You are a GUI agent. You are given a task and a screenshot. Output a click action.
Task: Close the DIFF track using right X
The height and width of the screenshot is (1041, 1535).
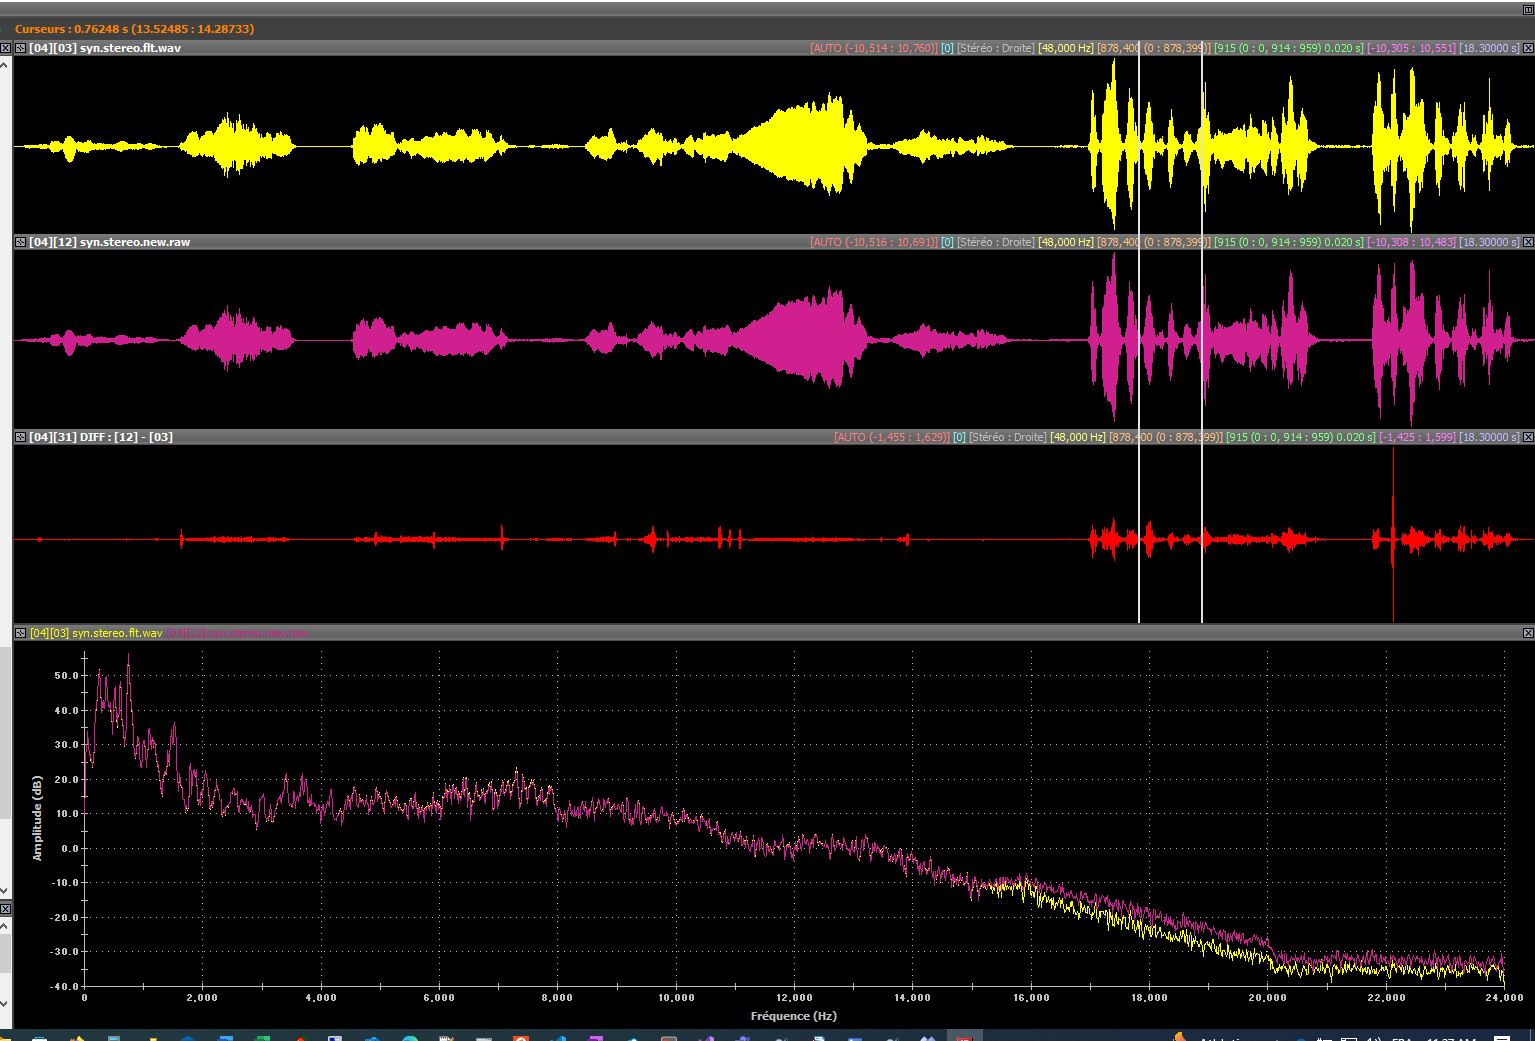[x=1528, y=437]
